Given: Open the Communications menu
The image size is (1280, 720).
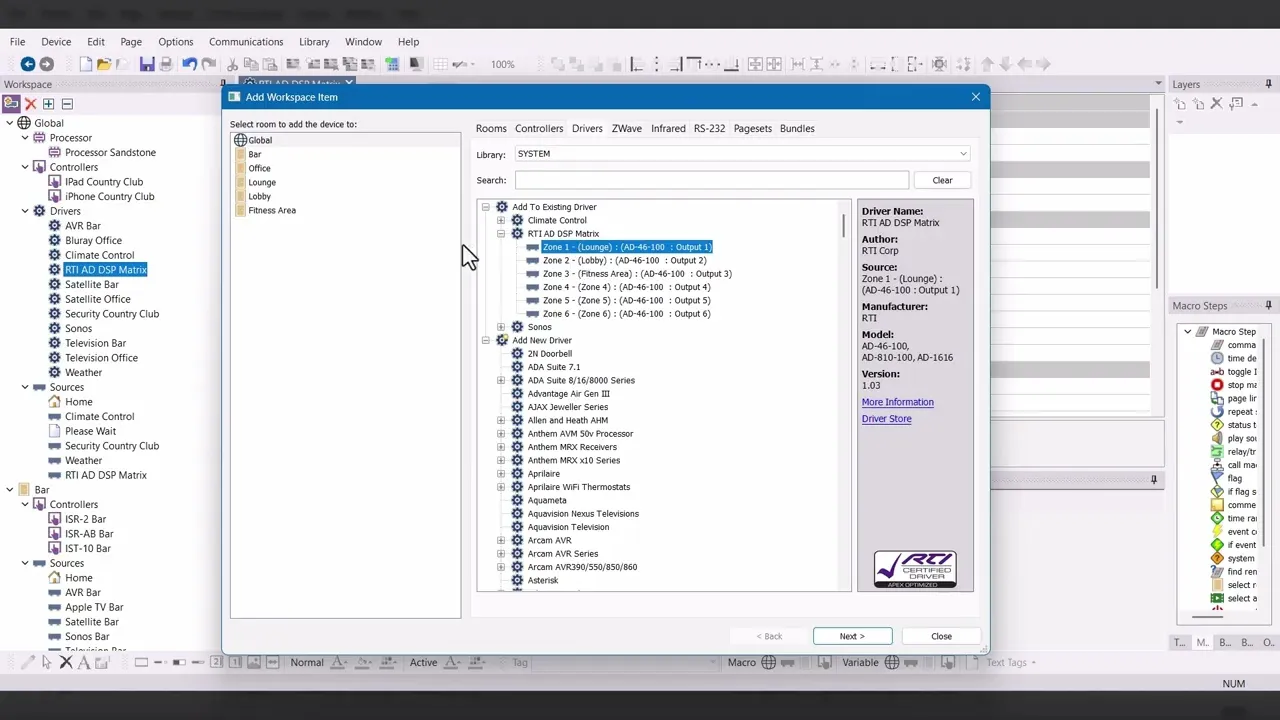Looking at the screenshot, I should pyautogui.click(x=246, y=42).
